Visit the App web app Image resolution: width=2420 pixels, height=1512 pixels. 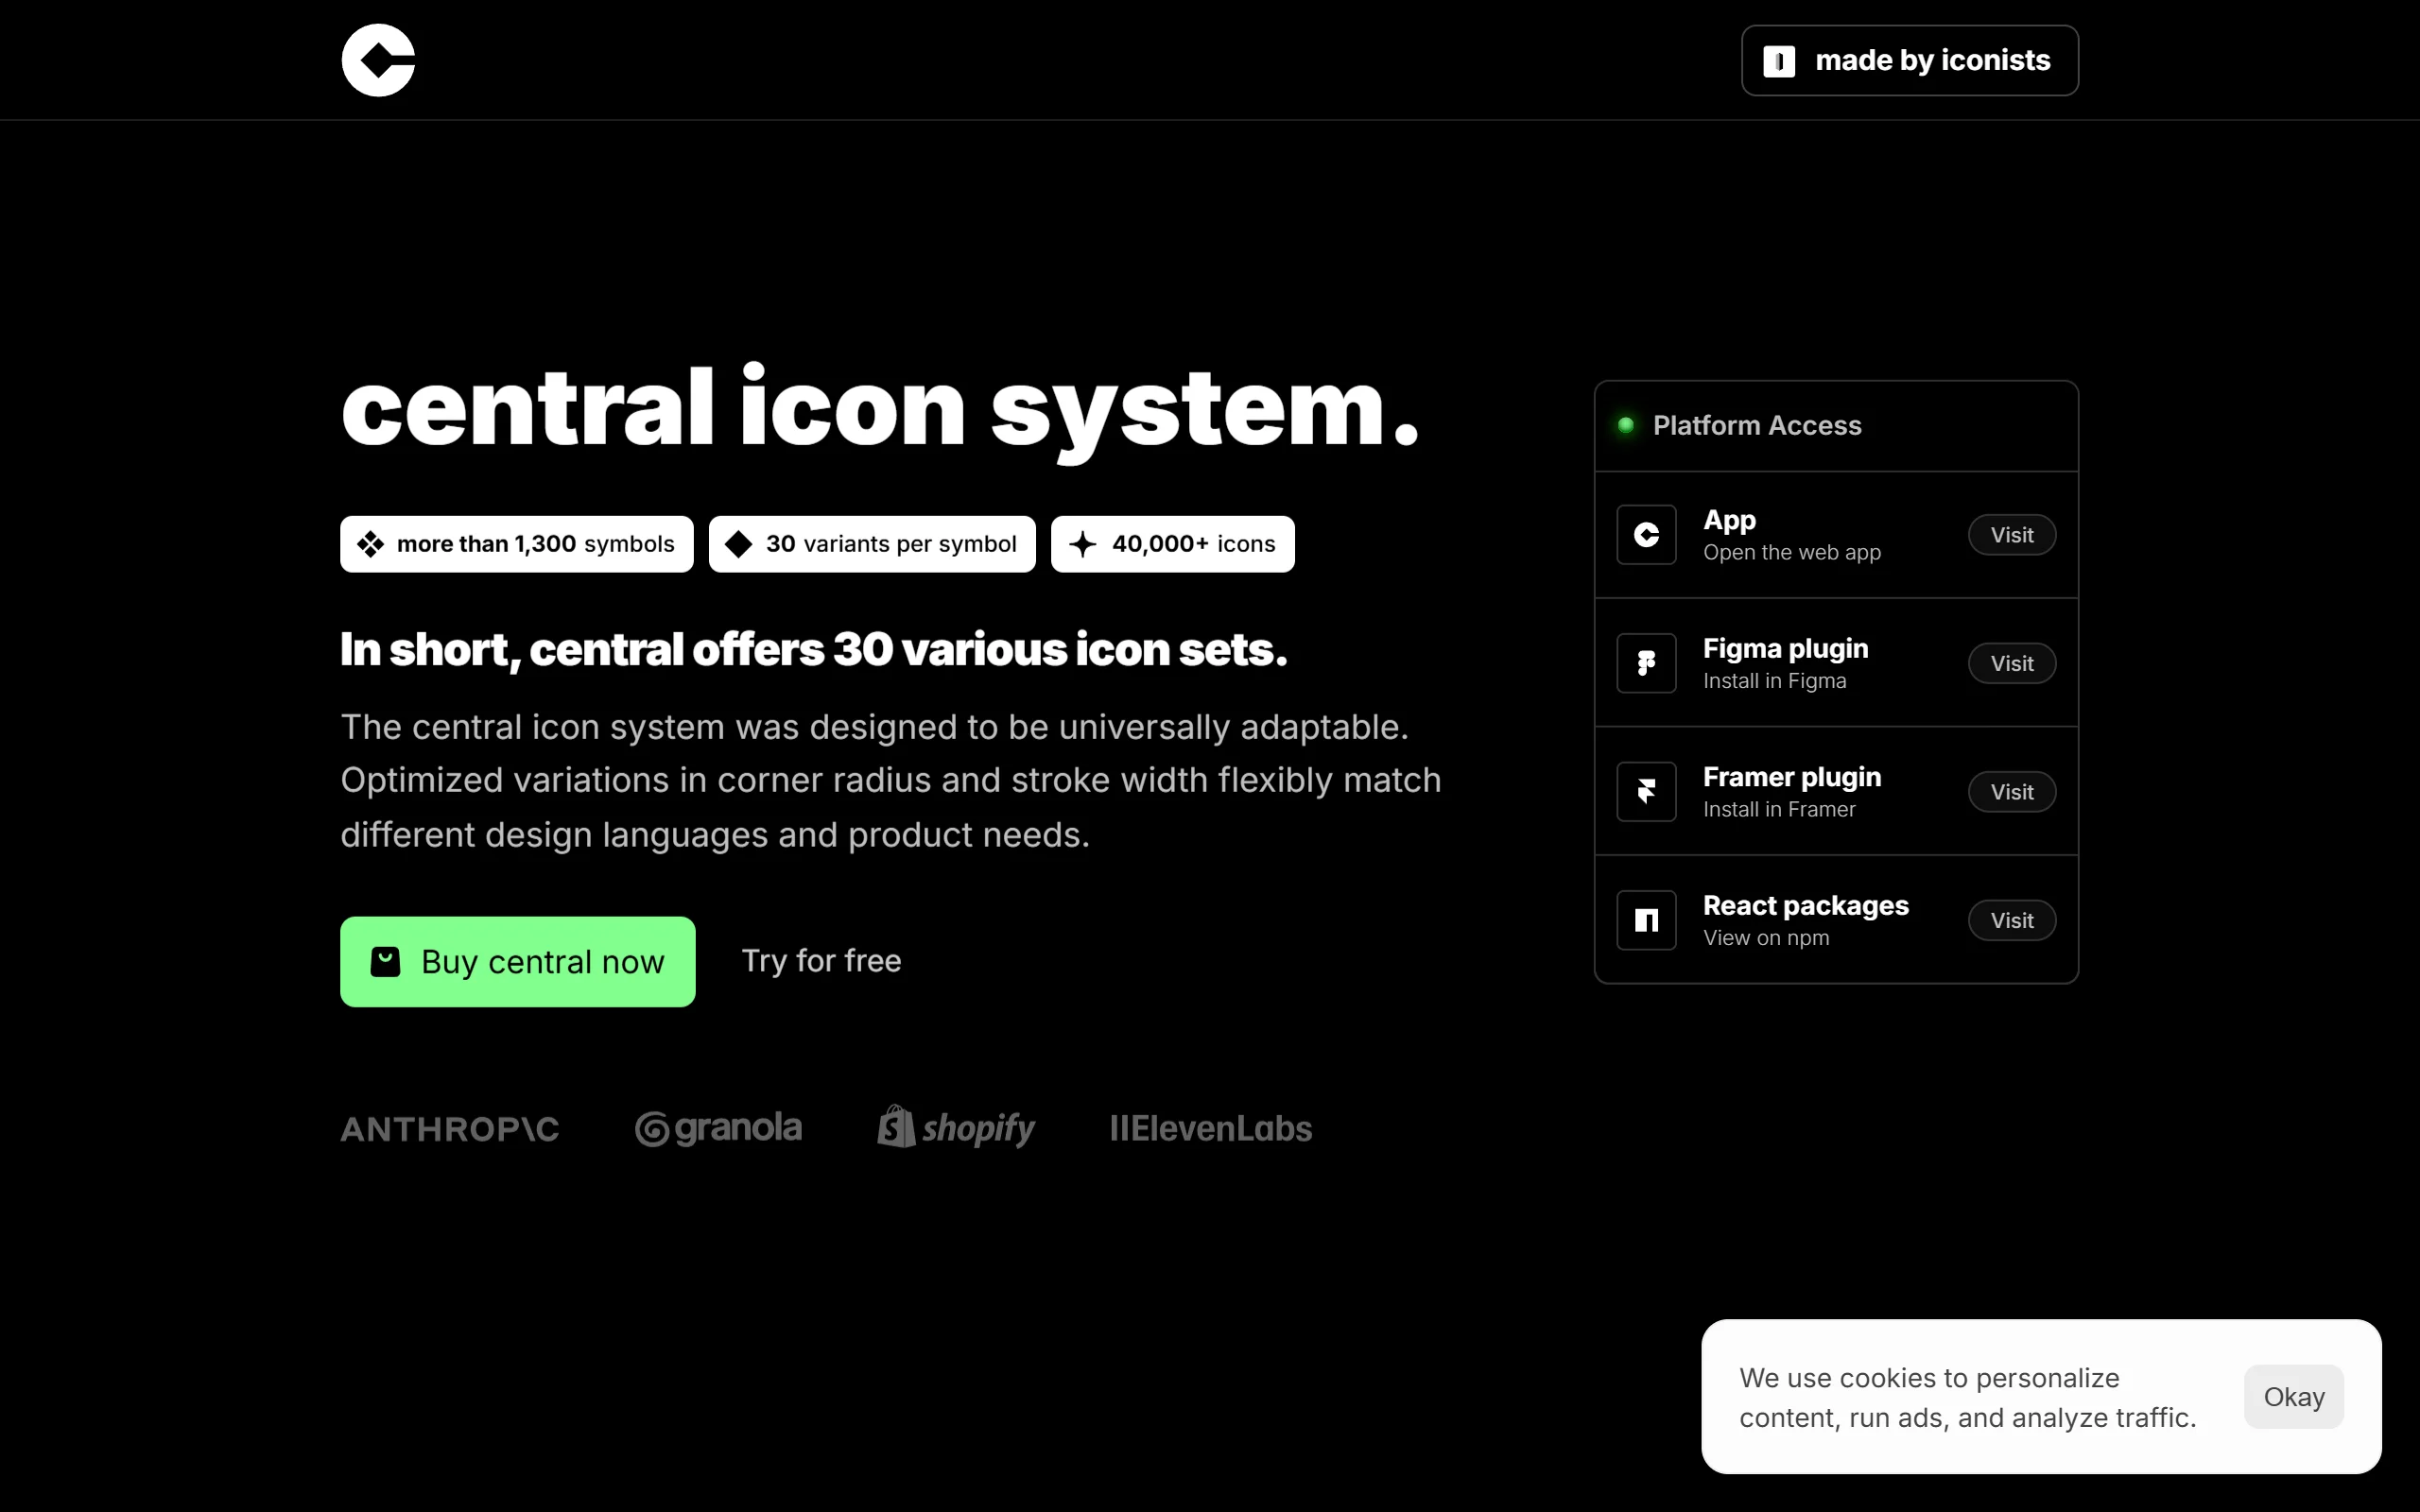2012,535
